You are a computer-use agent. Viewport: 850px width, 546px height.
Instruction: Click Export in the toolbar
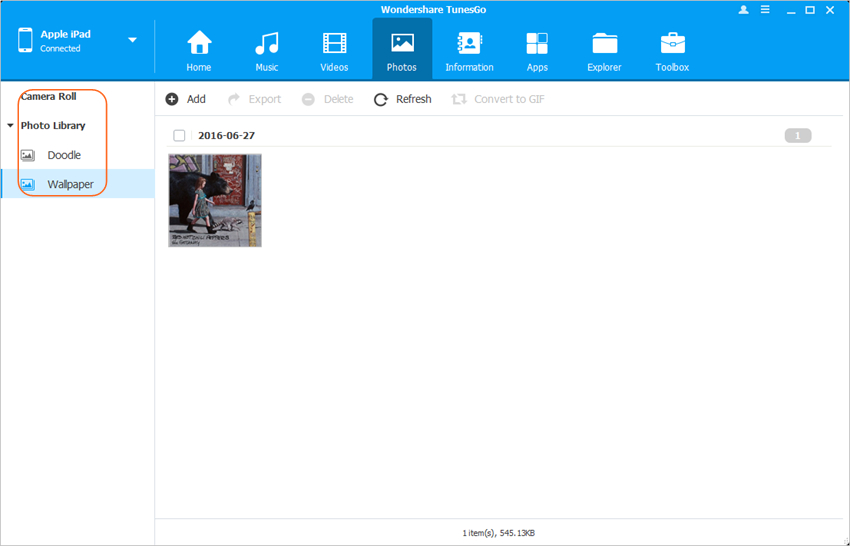click(254, 99)
